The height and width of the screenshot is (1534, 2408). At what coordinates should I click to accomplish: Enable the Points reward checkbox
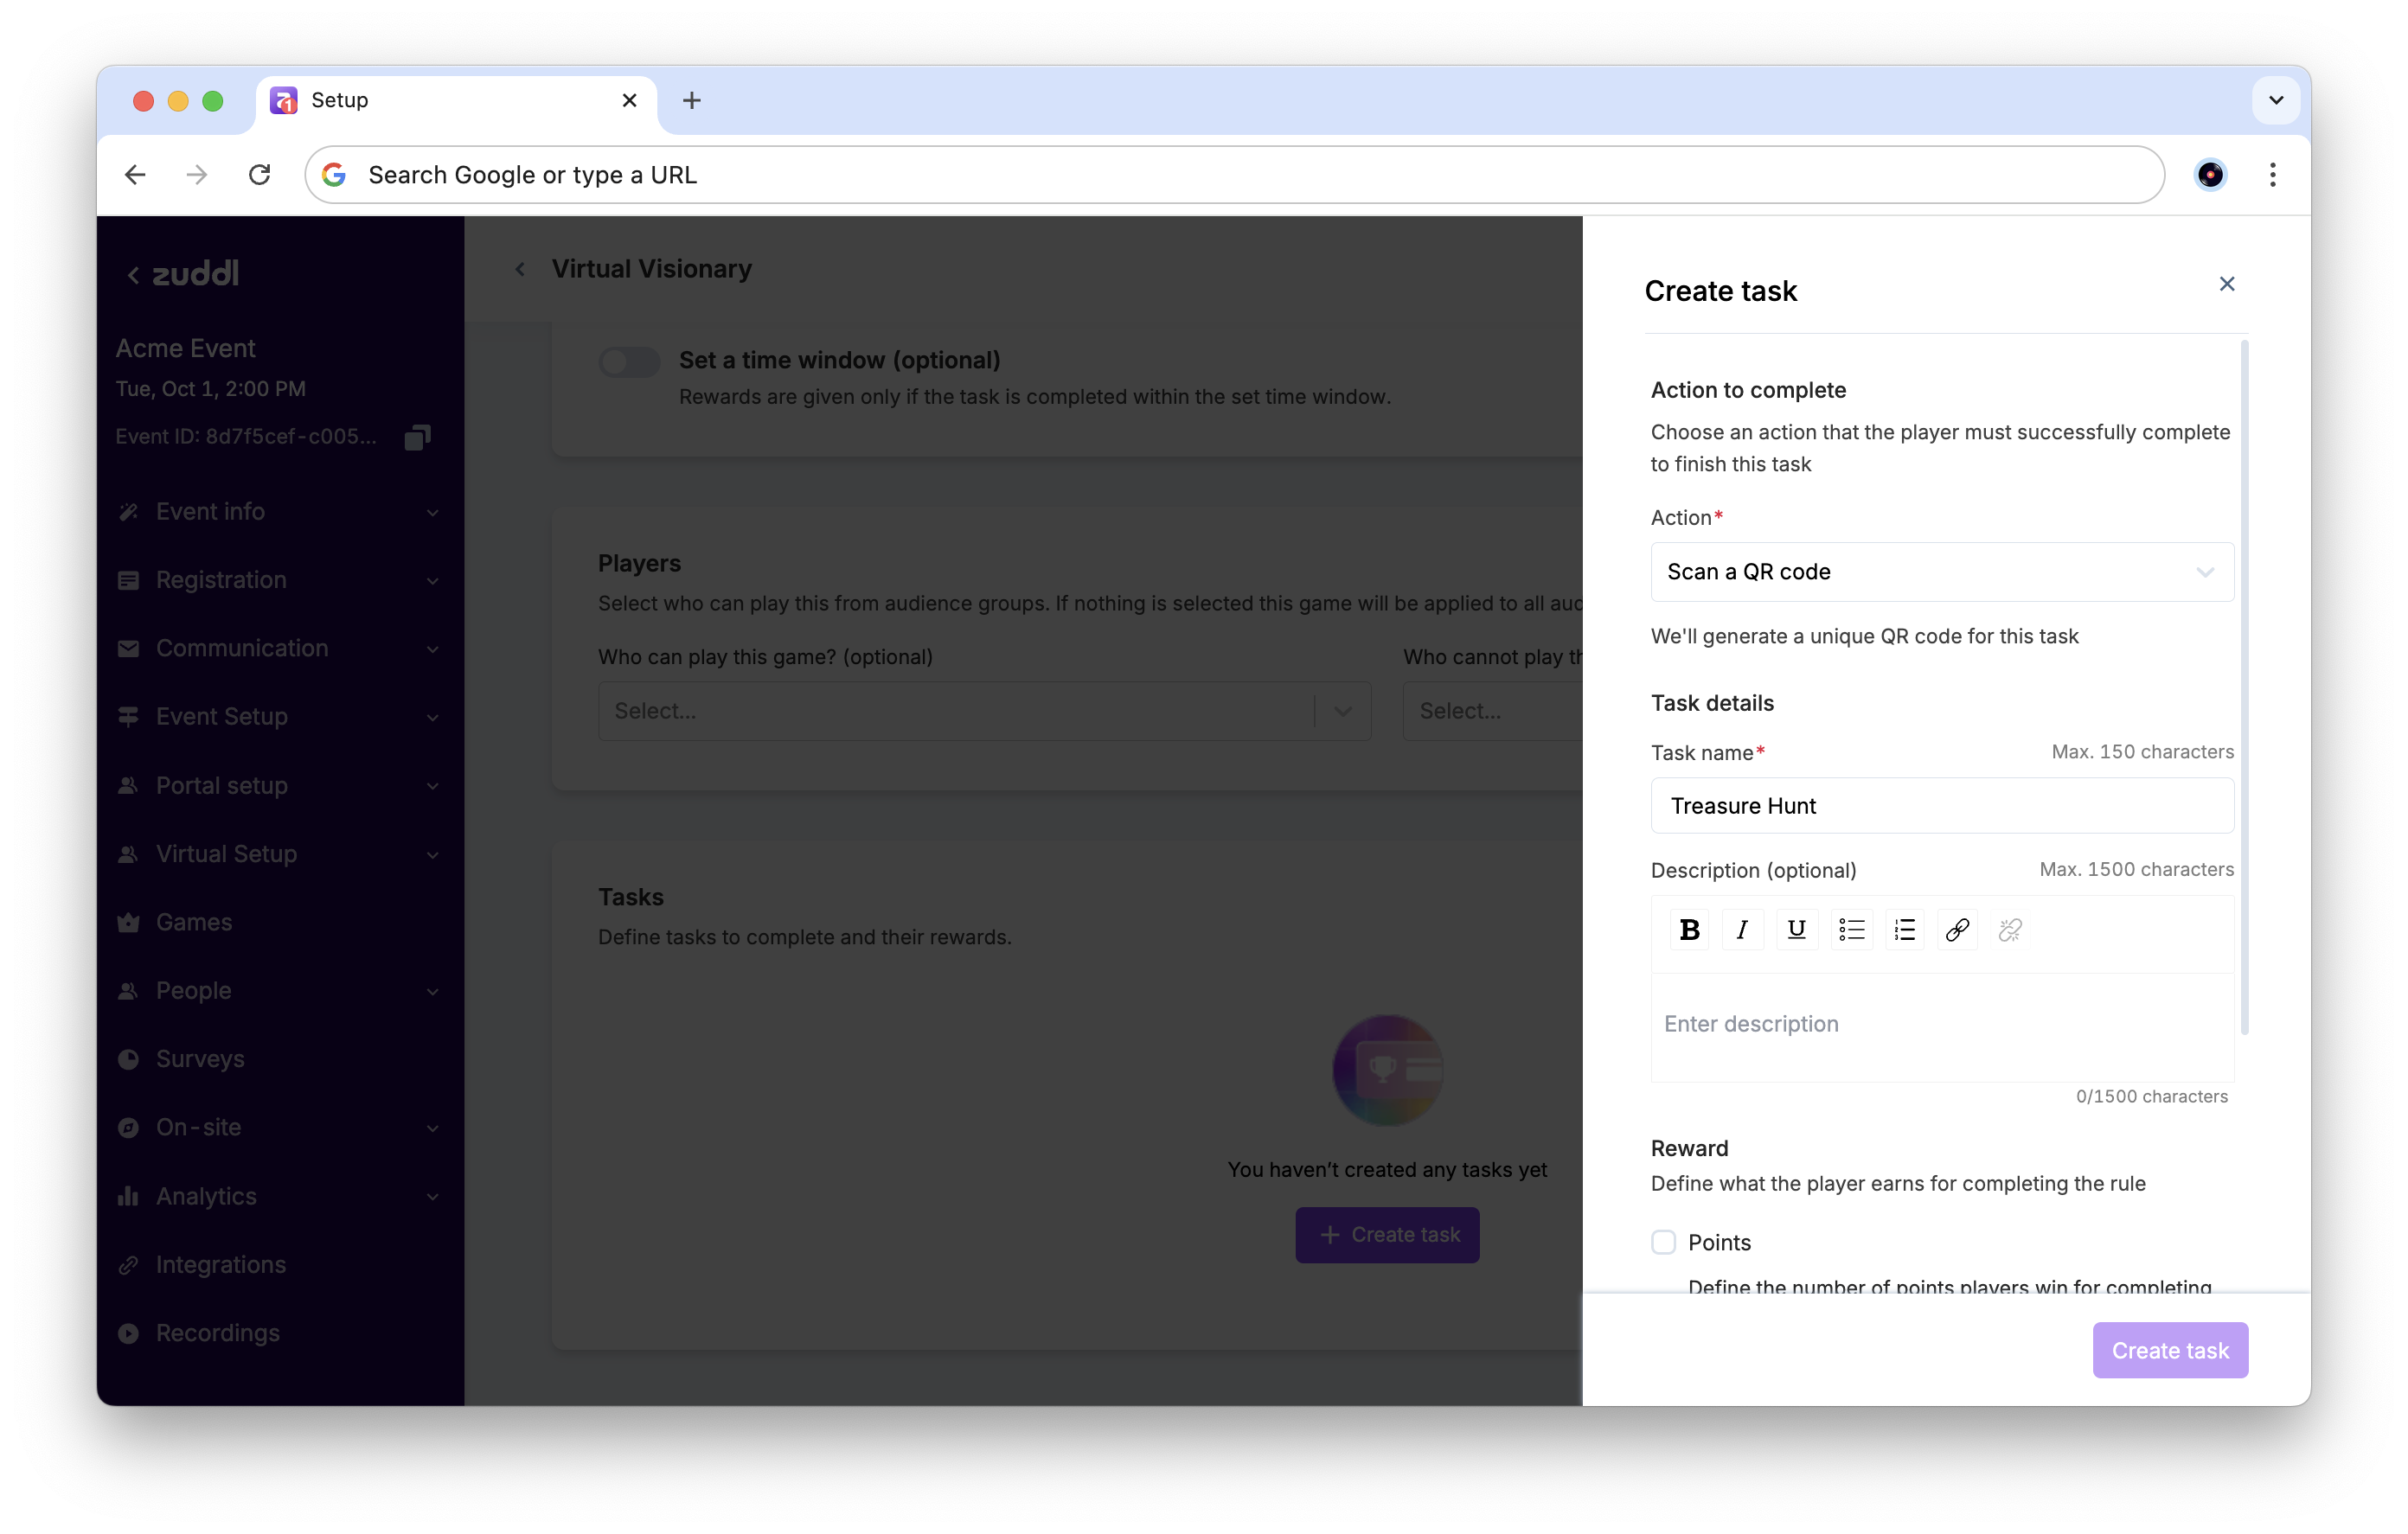tap(1663, 1242)
